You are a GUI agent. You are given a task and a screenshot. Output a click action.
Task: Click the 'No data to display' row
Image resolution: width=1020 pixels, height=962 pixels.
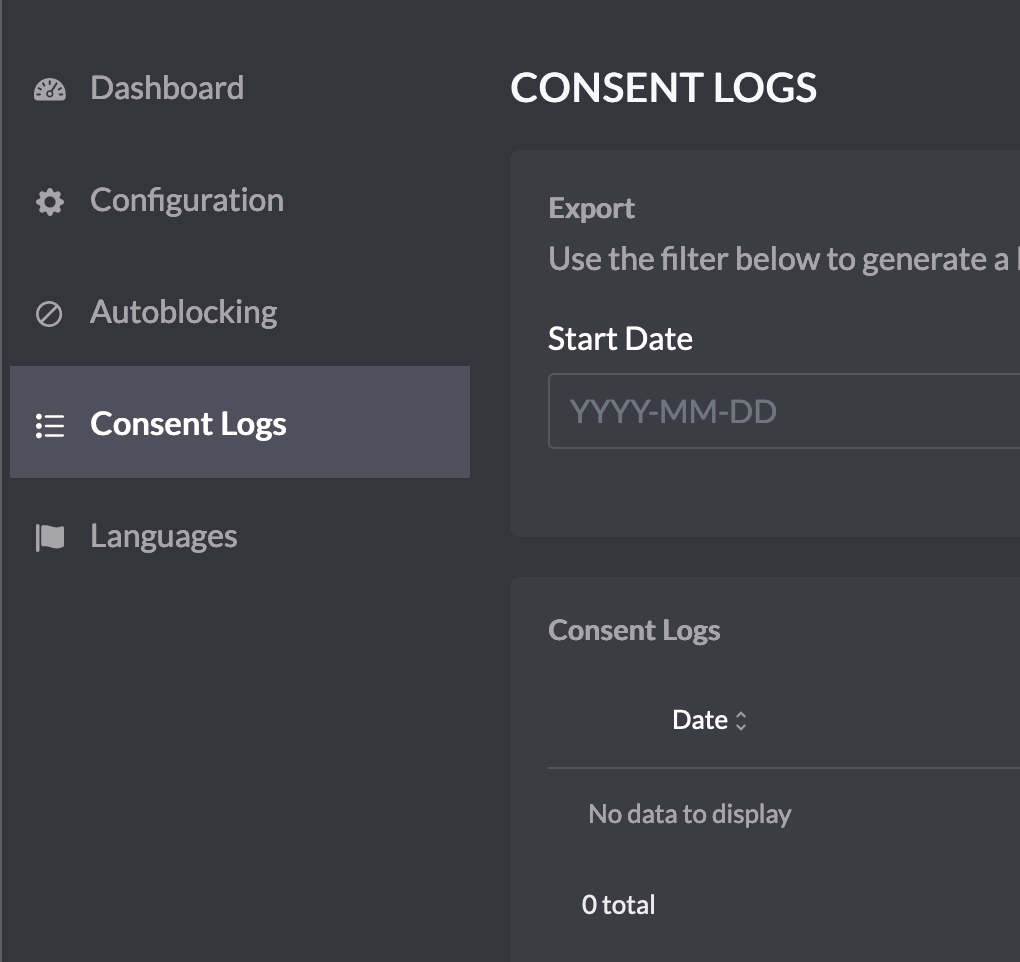(690, 814)
